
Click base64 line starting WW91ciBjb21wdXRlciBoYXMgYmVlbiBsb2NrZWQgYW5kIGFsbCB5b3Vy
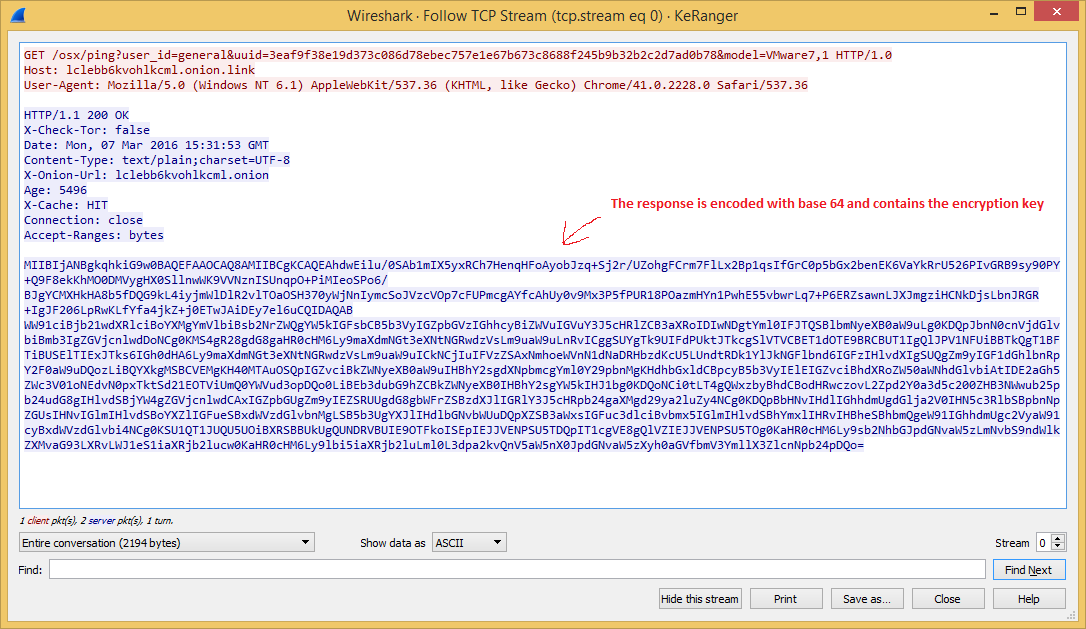[x=542, y=325]
